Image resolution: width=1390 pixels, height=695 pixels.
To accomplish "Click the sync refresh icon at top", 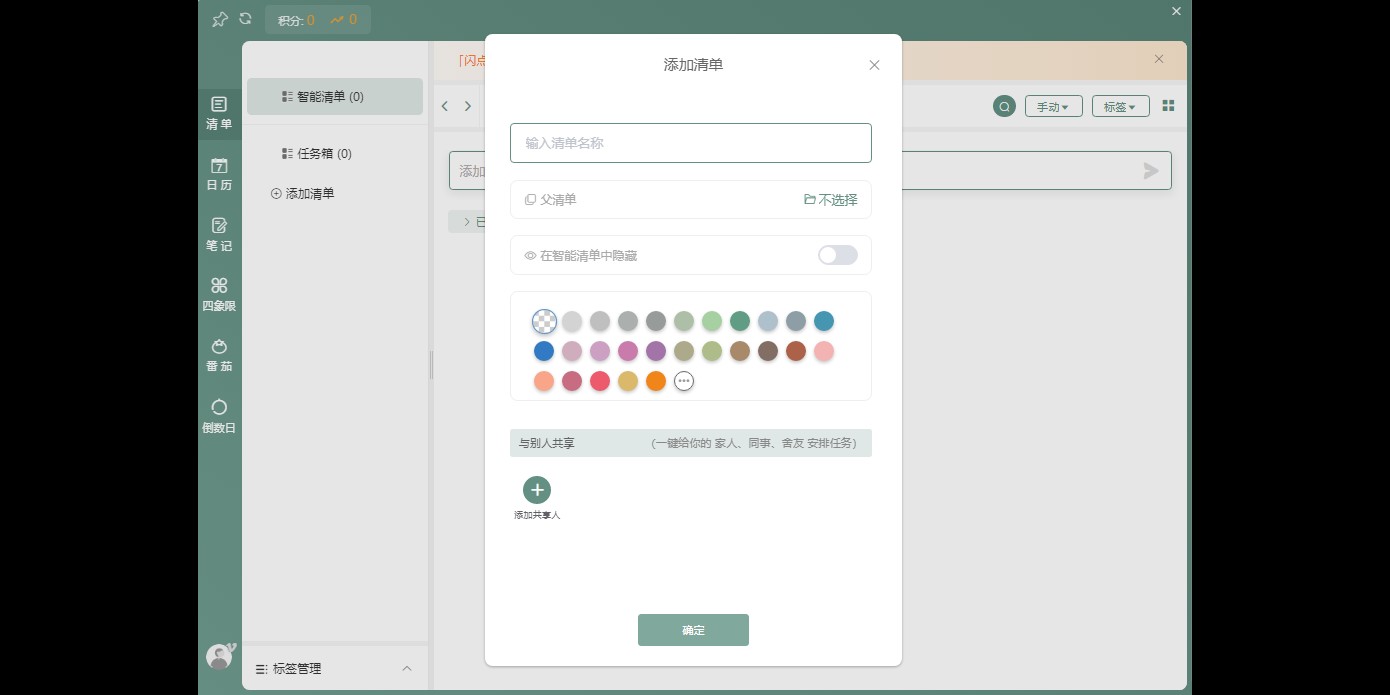I will coord(245,19).
